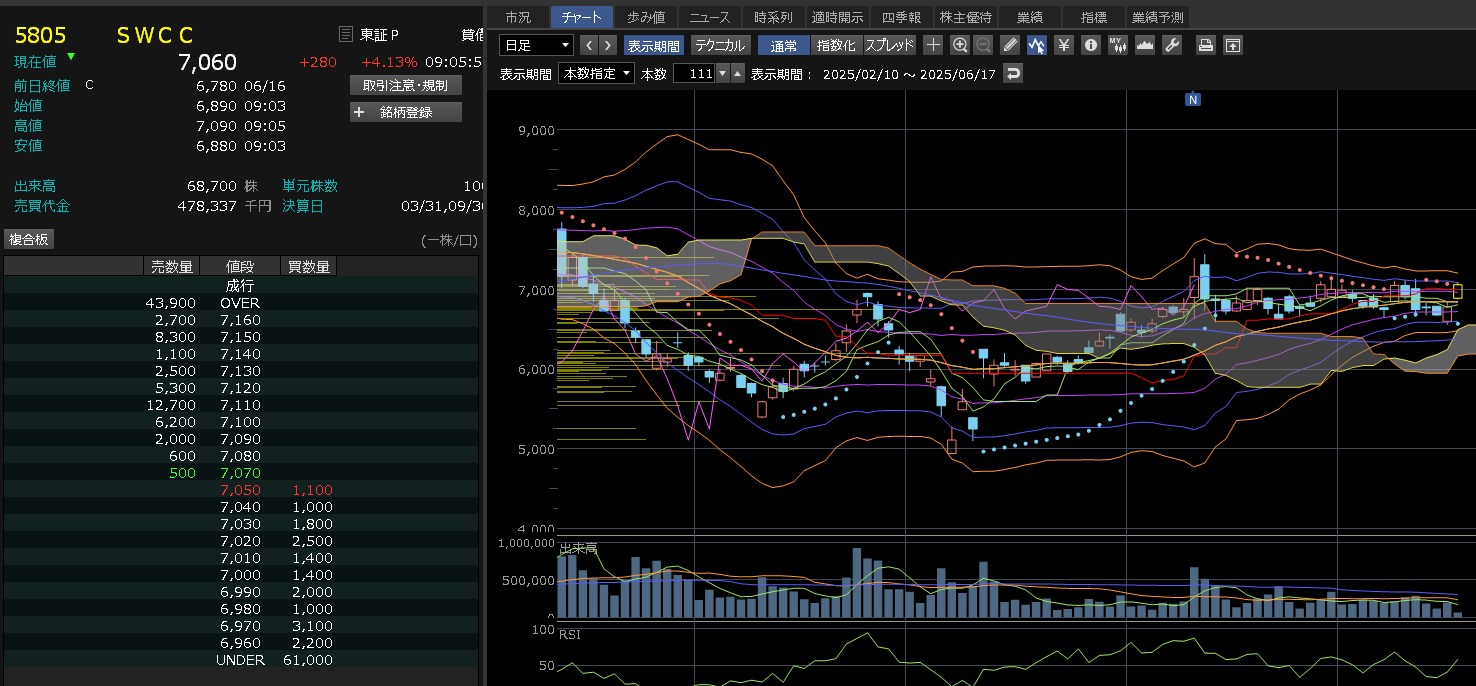Screen dimensions: 1476x686
Task: Toggle the テクニカル button
Action: (719, 45)
